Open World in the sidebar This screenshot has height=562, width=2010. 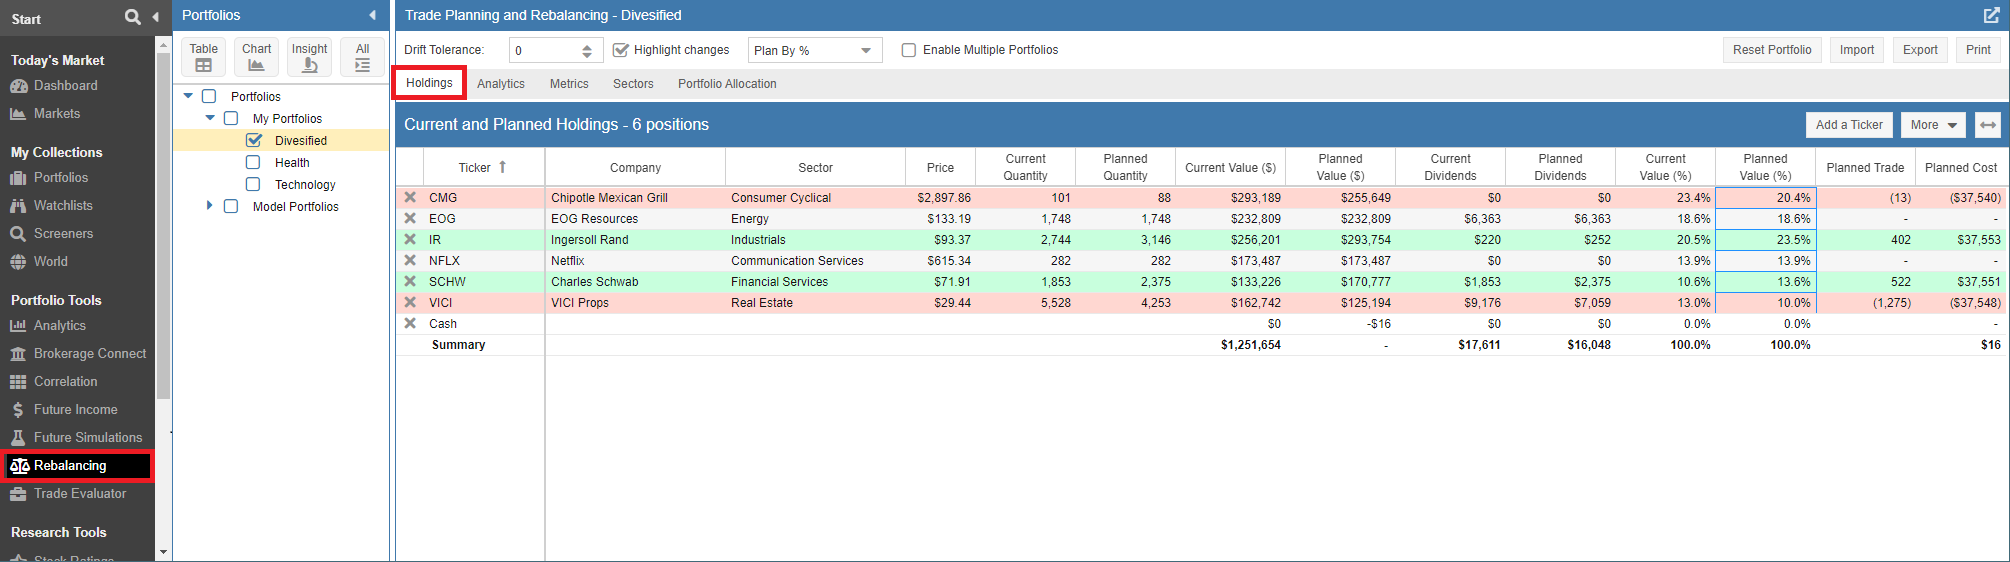50,262
